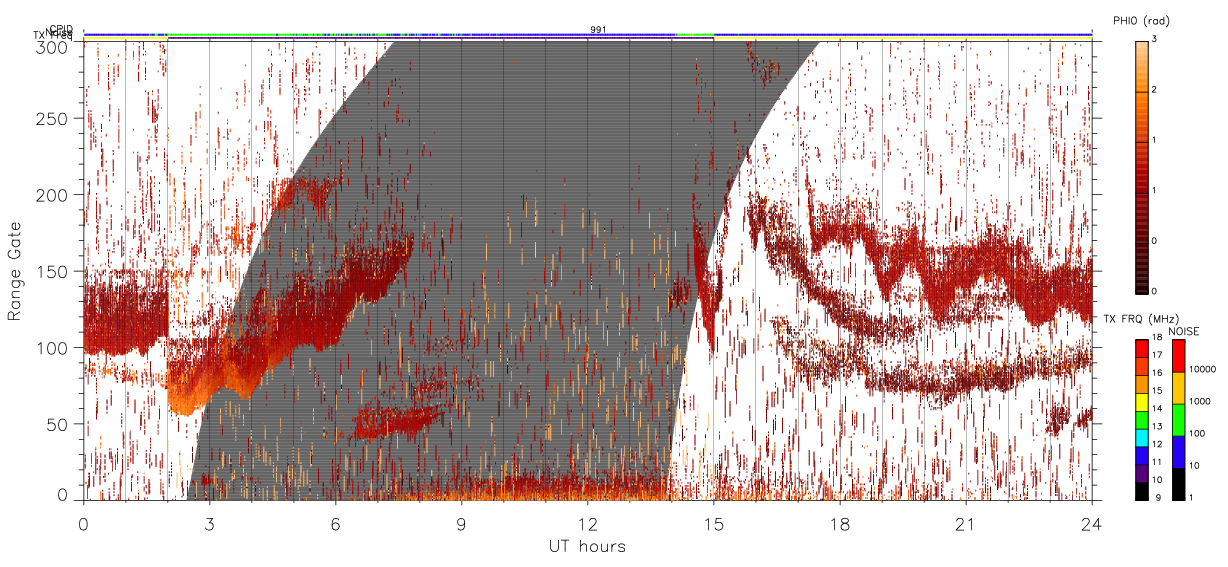Viewport: 1228px width, 567px height.
Task: Click the green 13–14 MHz TX FRQ swatch
Action: click(1141, 419)
